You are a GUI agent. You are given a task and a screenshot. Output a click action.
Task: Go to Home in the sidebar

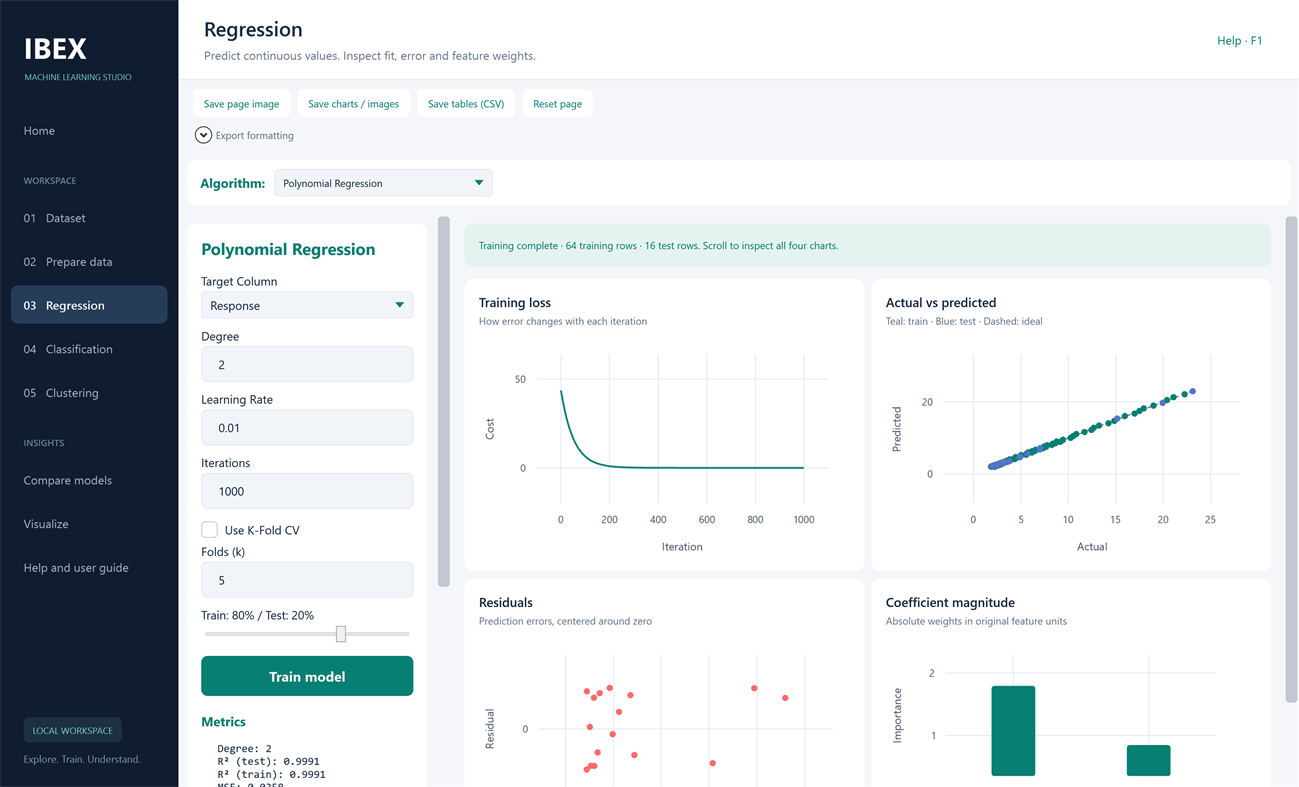pyautogui.click(x=40, y=131)
